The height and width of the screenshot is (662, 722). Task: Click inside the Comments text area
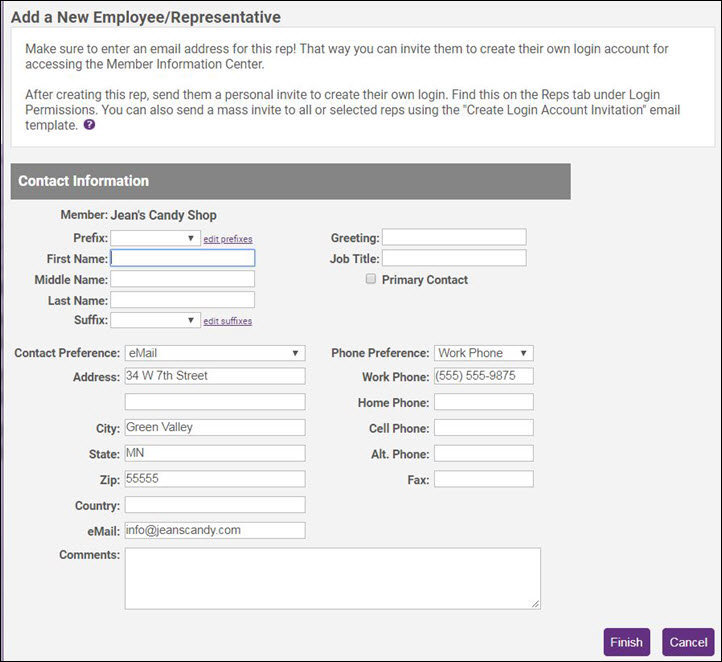(x=332, y=578)
